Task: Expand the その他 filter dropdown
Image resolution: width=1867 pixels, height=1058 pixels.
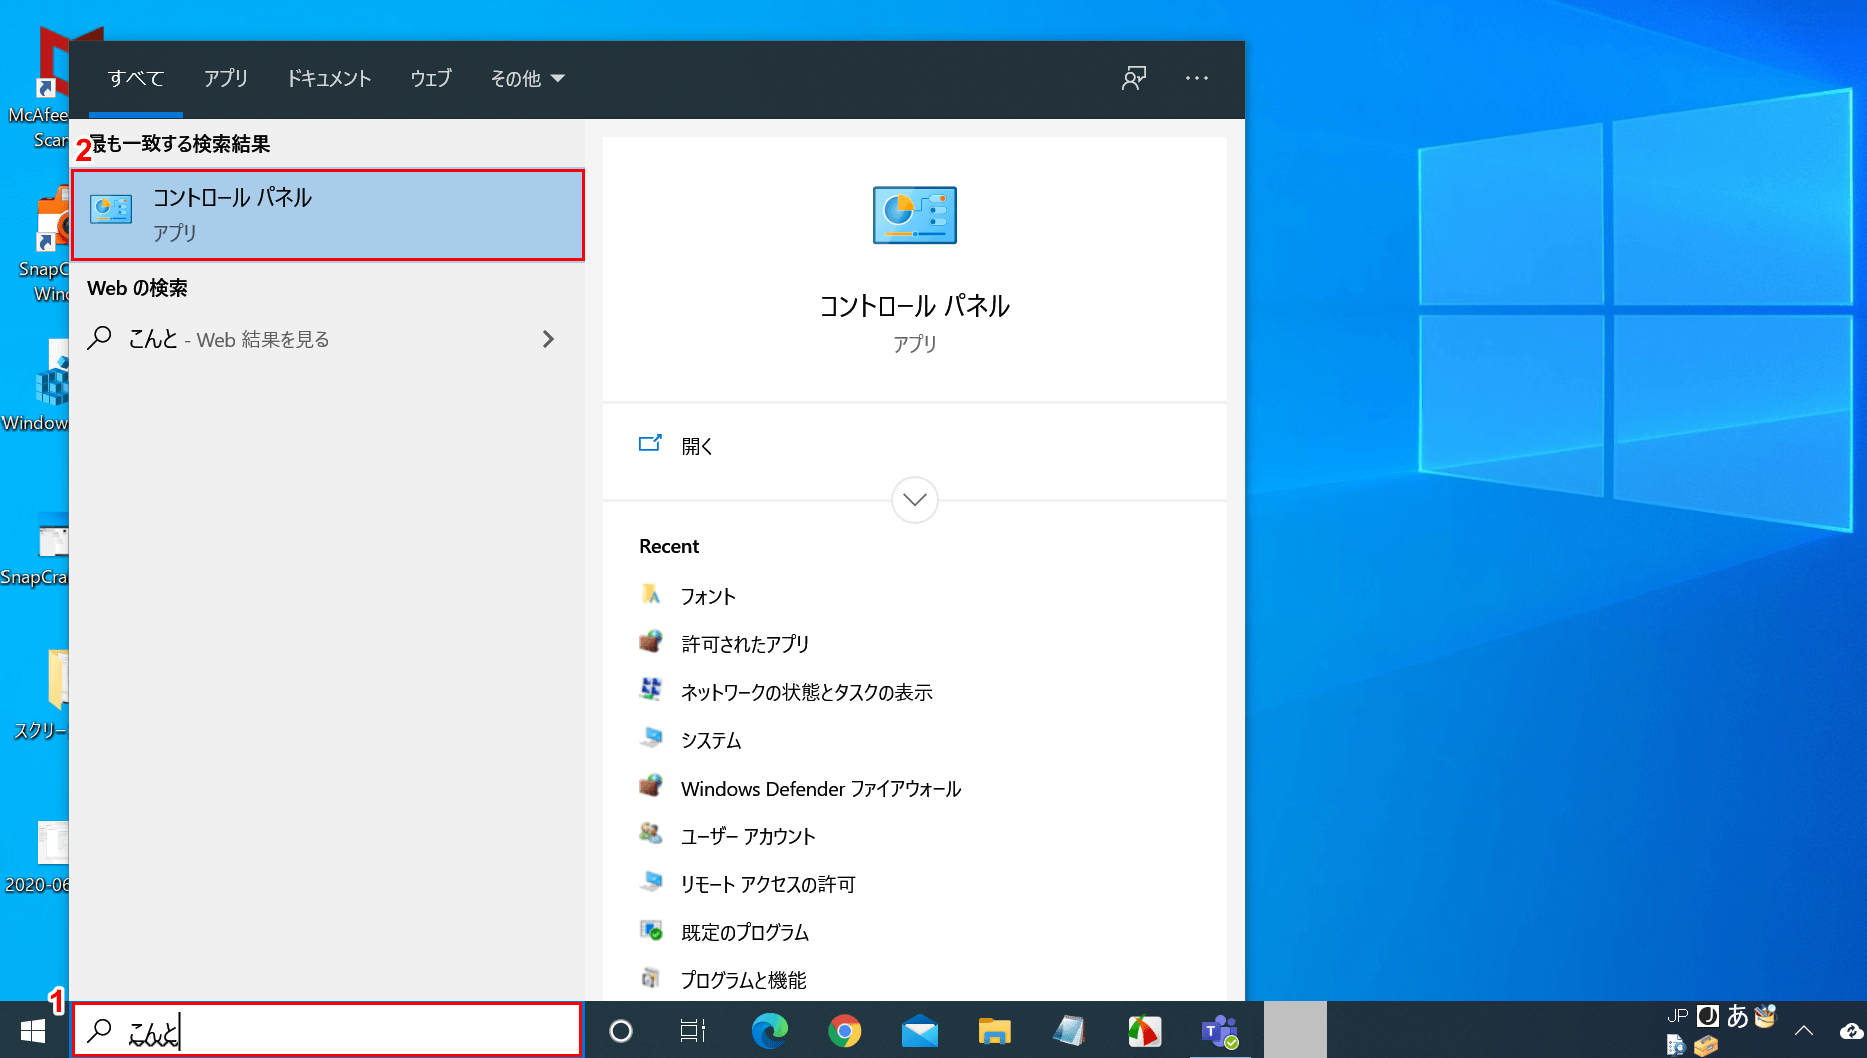Action: pyautogui.click(x=527, y=78)
